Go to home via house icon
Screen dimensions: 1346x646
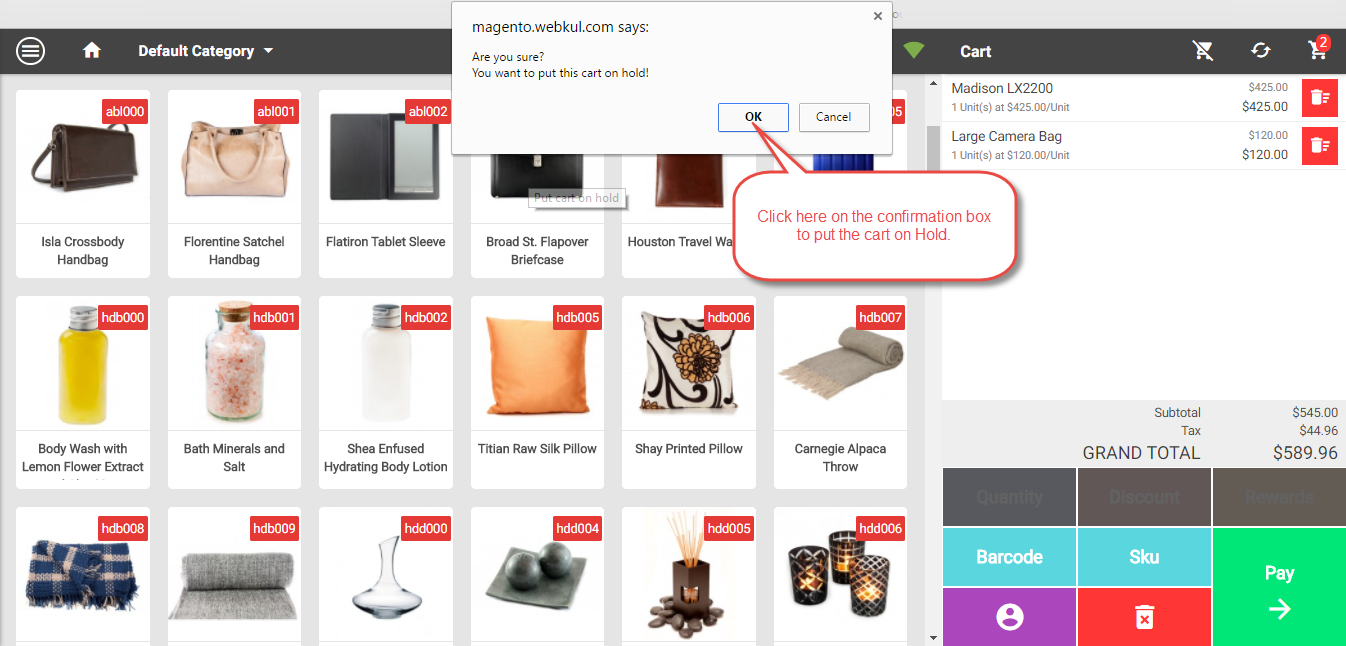pyautogui.click(x=92, y=51)
